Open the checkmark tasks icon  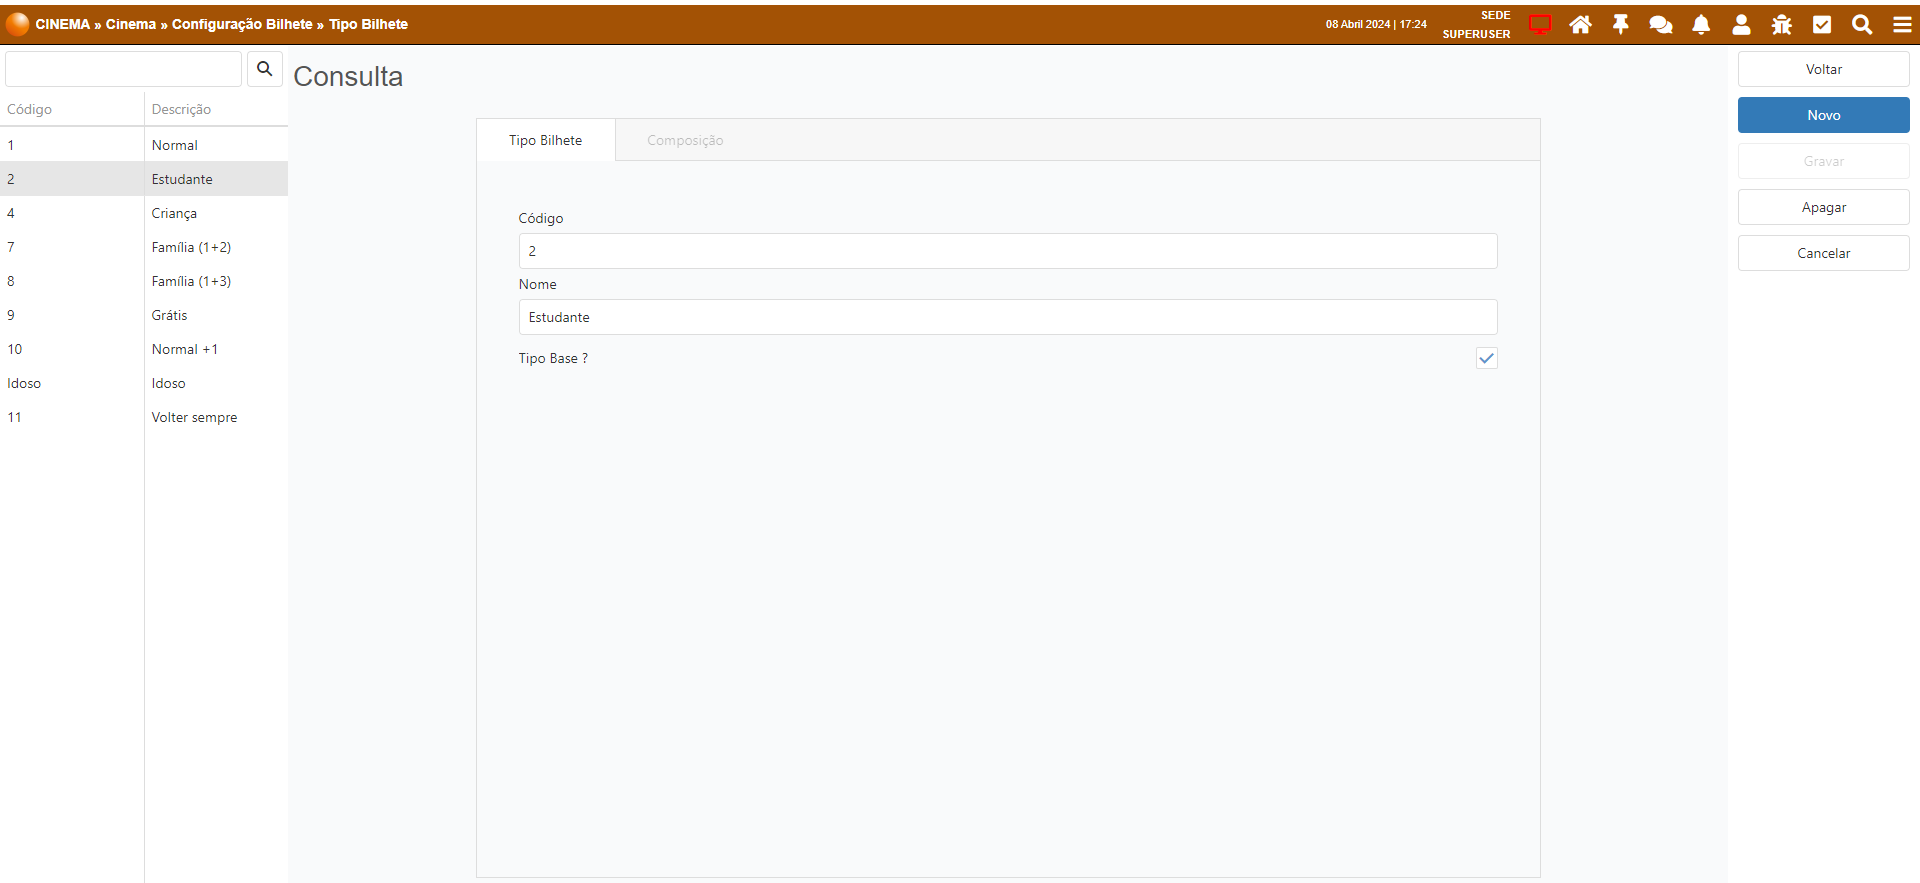pyautogui.click(x=1822, y=25)
